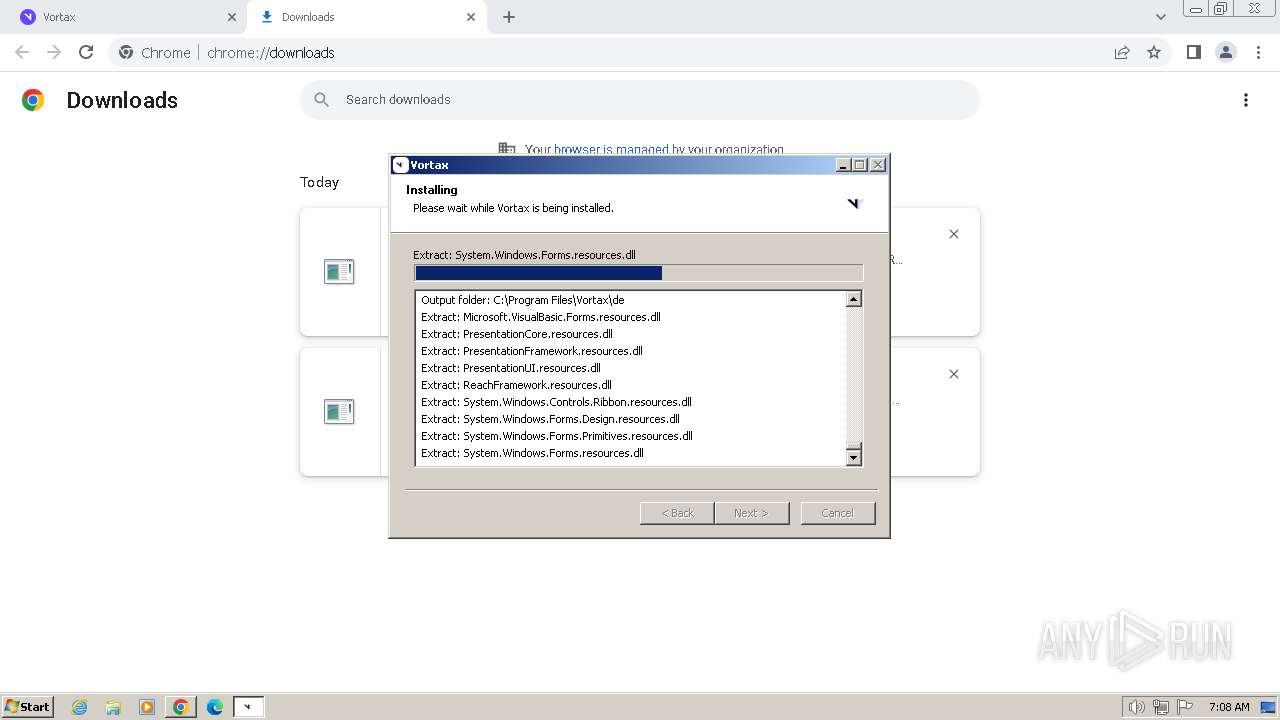Open a new browser tab

(x=509, y=17)
